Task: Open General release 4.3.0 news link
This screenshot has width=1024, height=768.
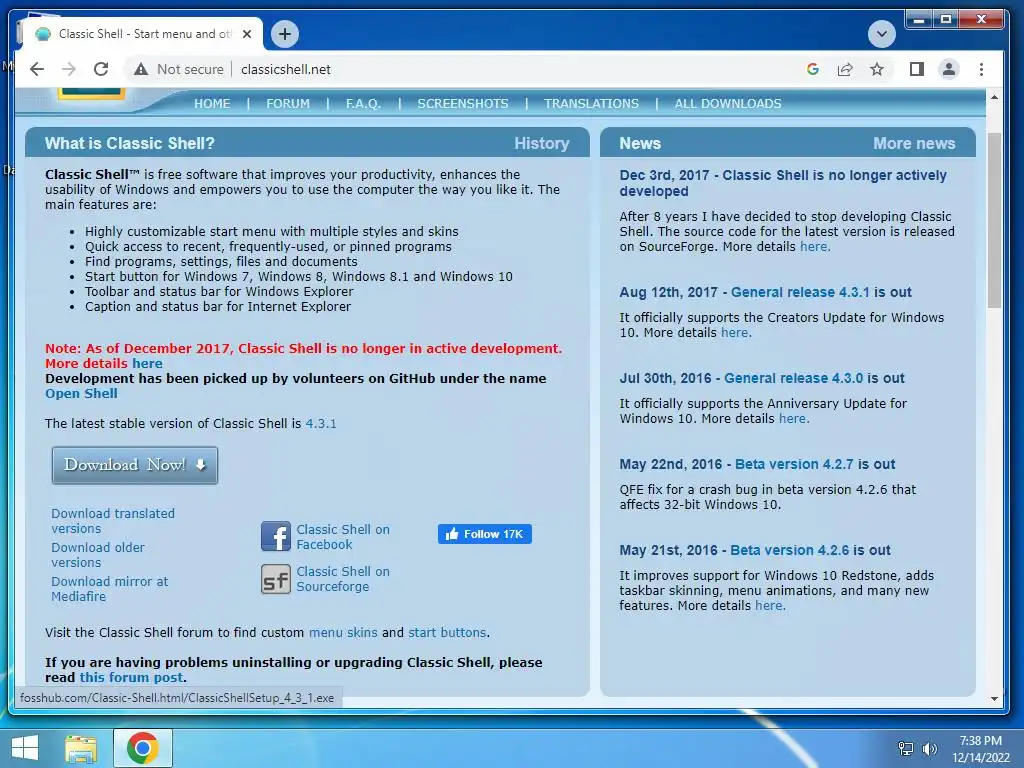Action: [x=793, y=379]
